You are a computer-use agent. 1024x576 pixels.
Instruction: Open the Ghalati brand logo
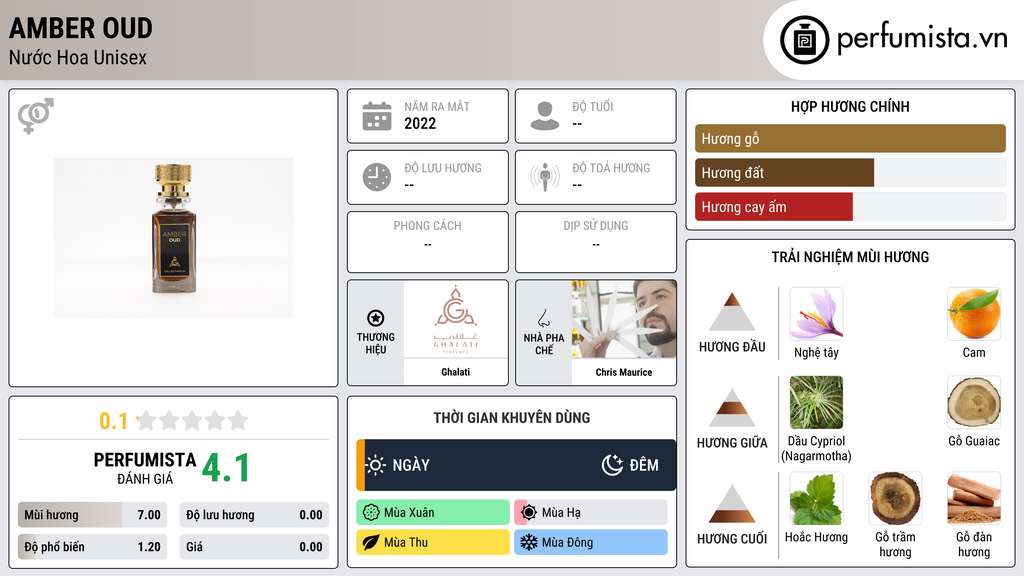[456, 319]
